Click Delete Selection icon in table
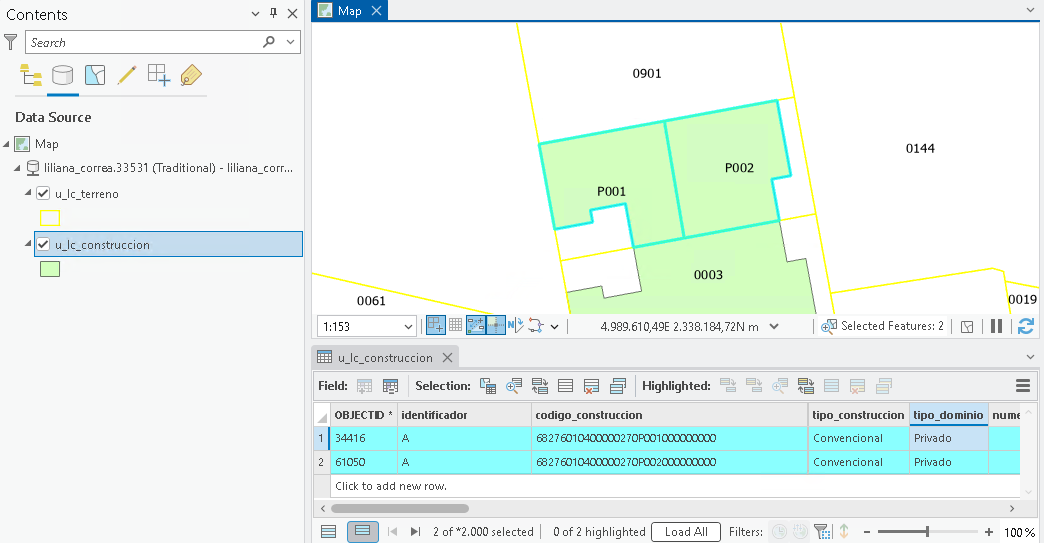Screen dimensions: 1044x543 (591, 386)
